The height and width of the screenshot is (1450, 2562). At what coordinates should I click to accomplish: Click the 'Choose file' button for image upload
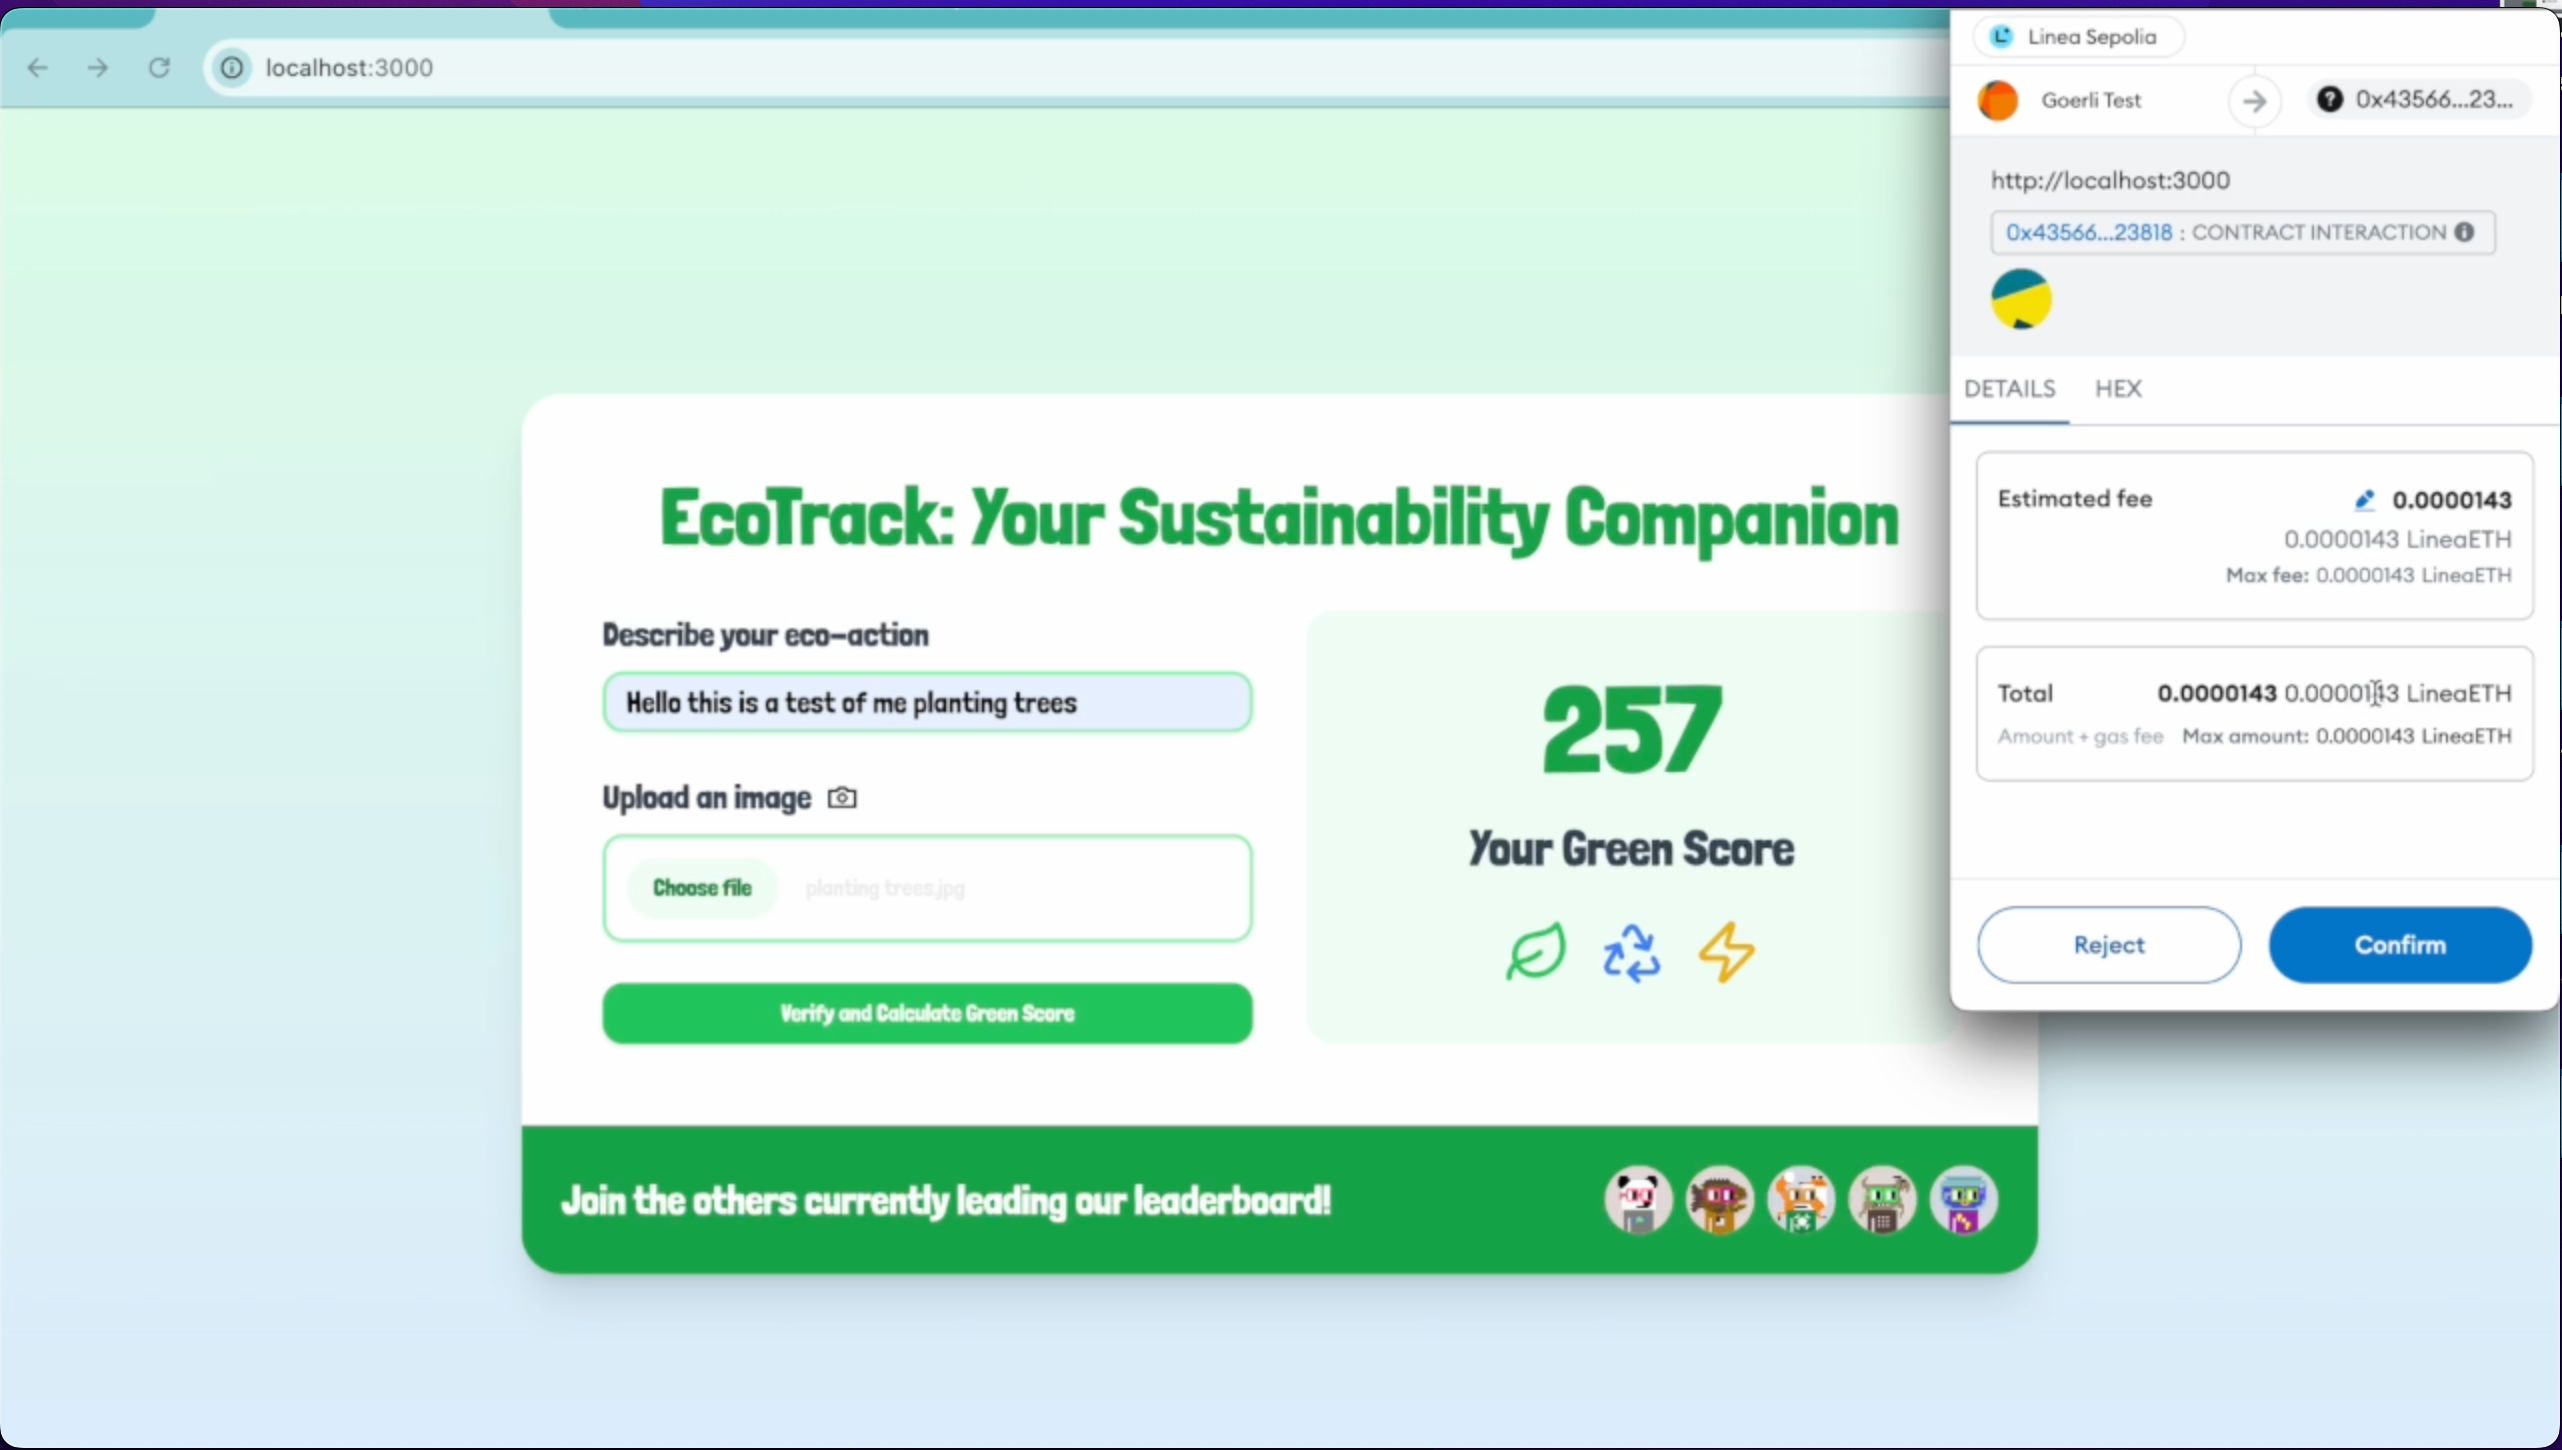click(x=699, y=887)
